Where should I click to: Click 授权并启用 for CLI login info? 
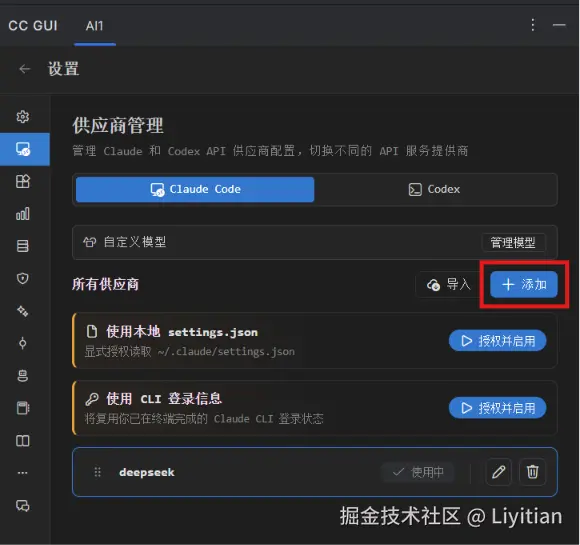point(498,408)
